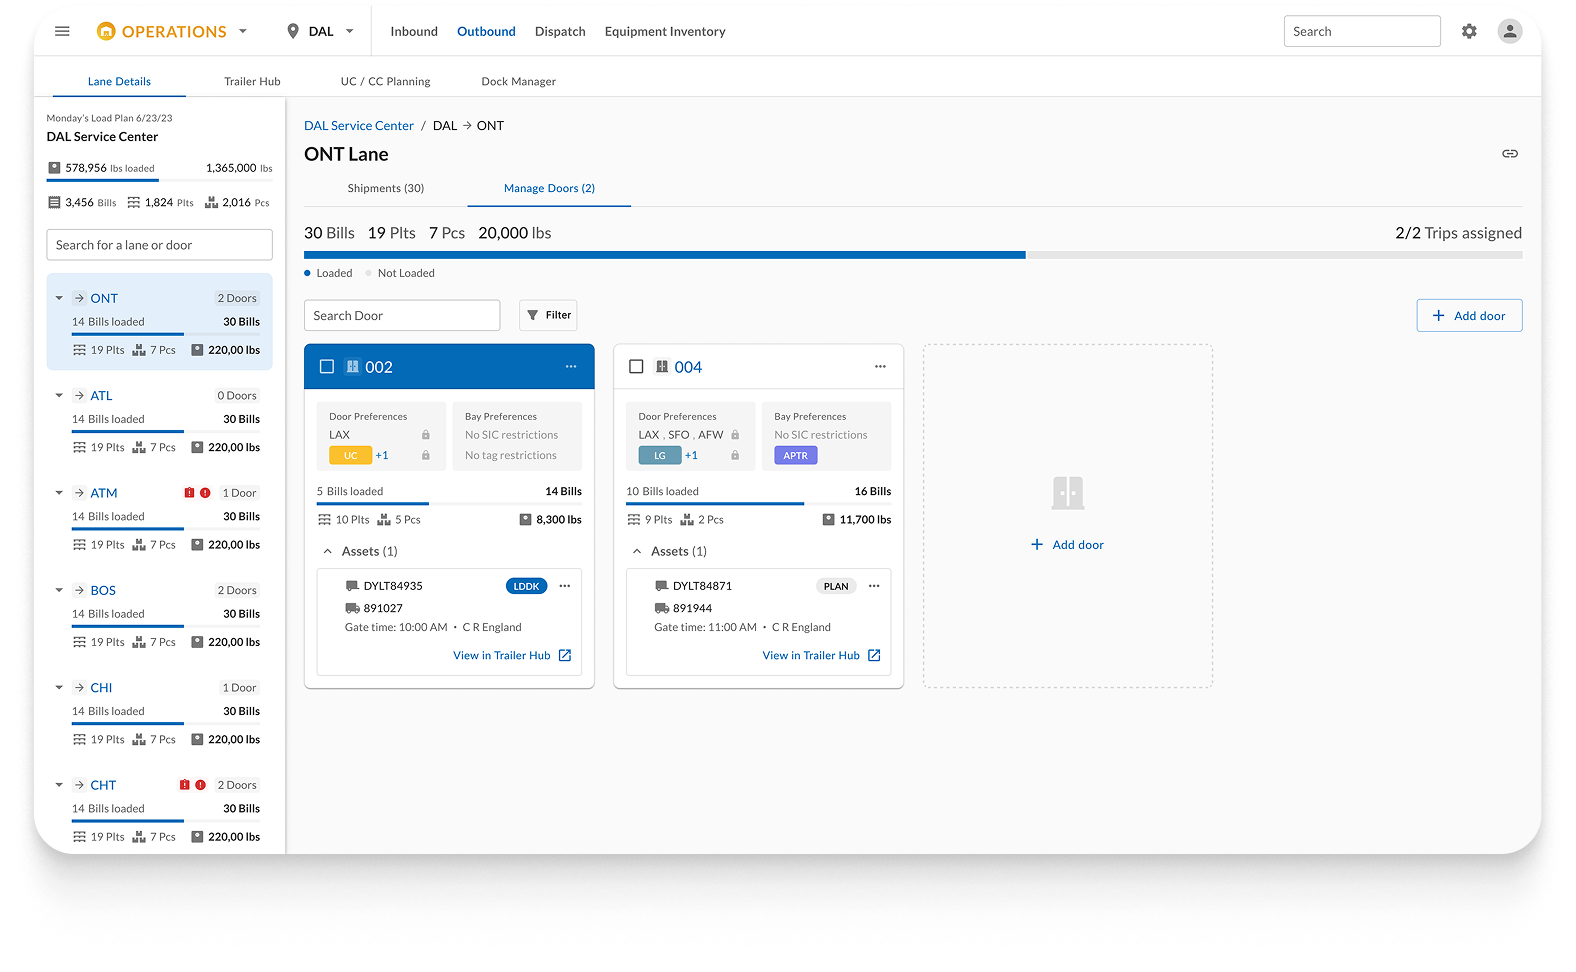The height and width of the screenshot is (972, 1576).
Task: Click the external-link icon in door 002 card
Action: point(565,656)
